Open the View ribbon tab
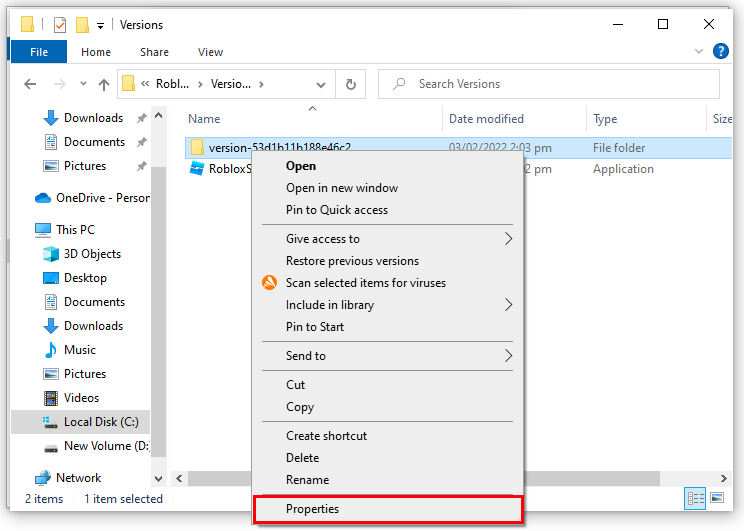744x531 pixels. [210, 52]
